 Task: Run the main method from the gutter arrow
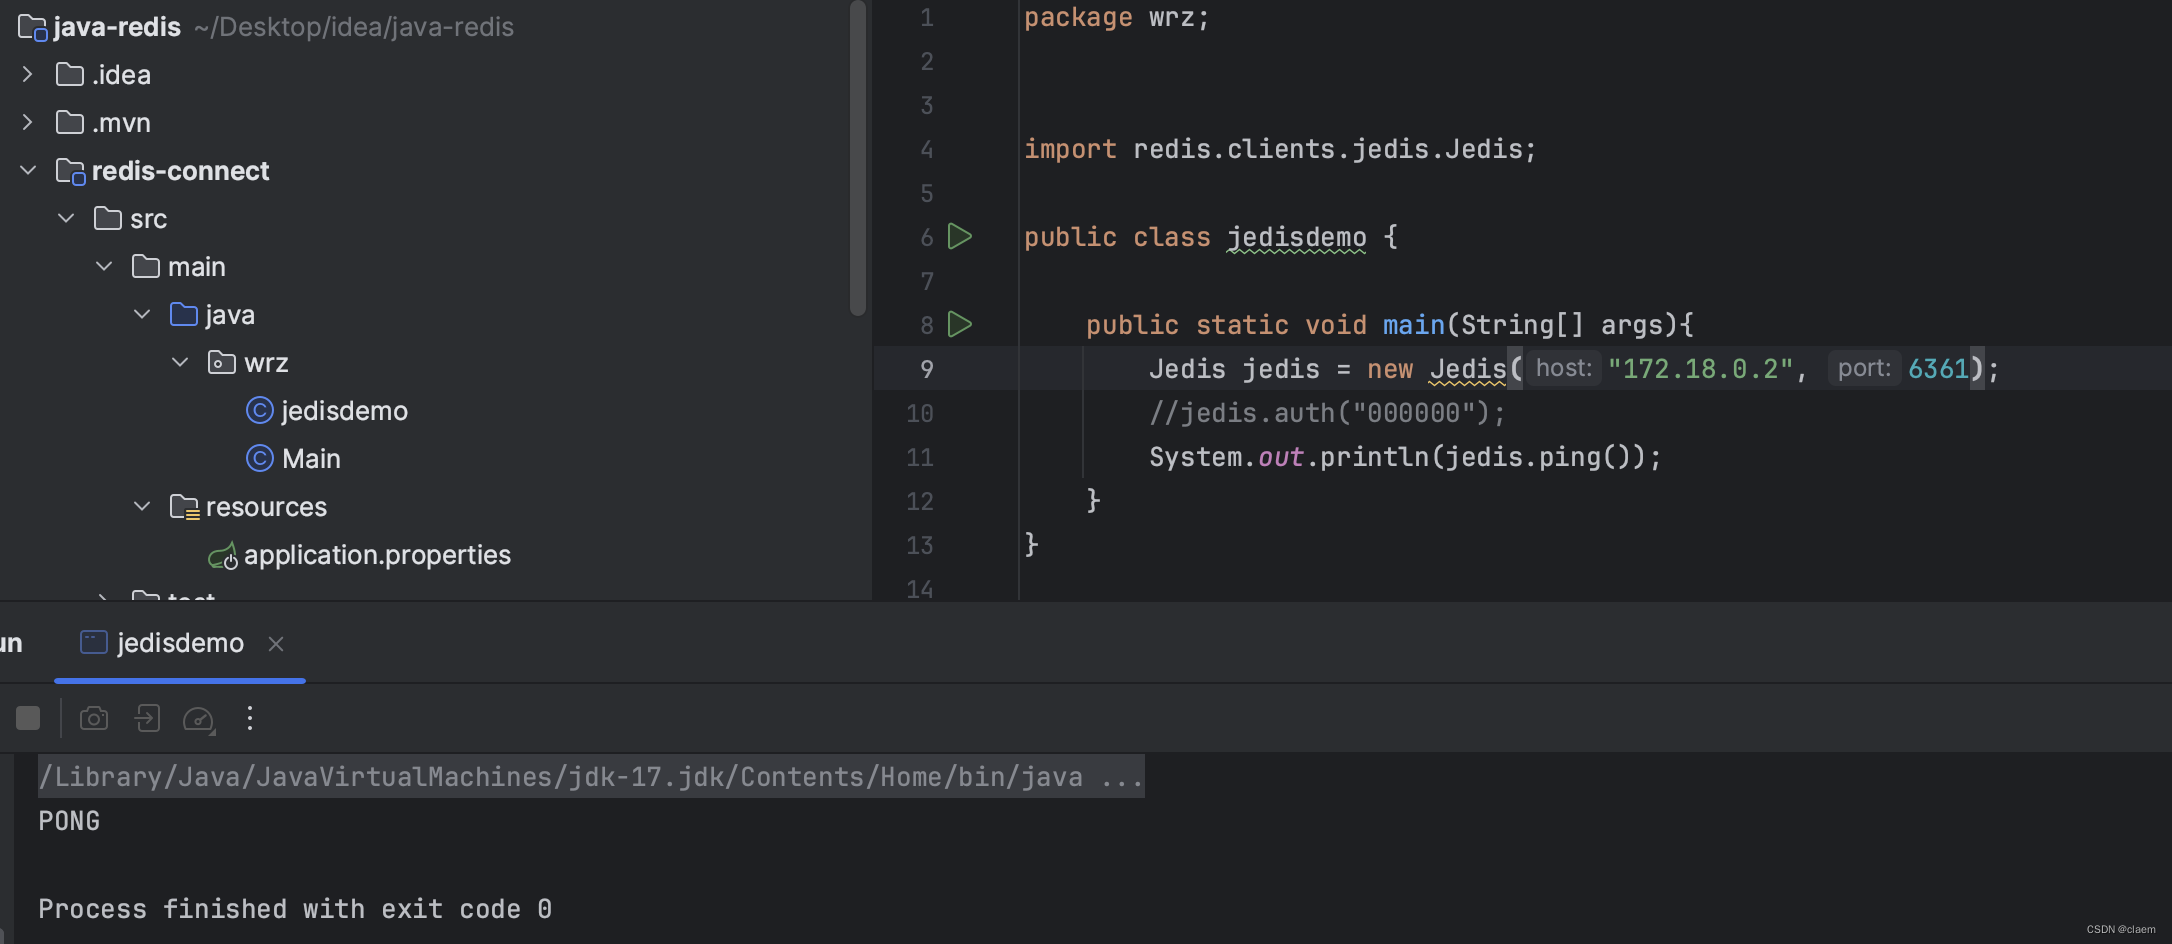pyautogui.click(x=960, y=325)
